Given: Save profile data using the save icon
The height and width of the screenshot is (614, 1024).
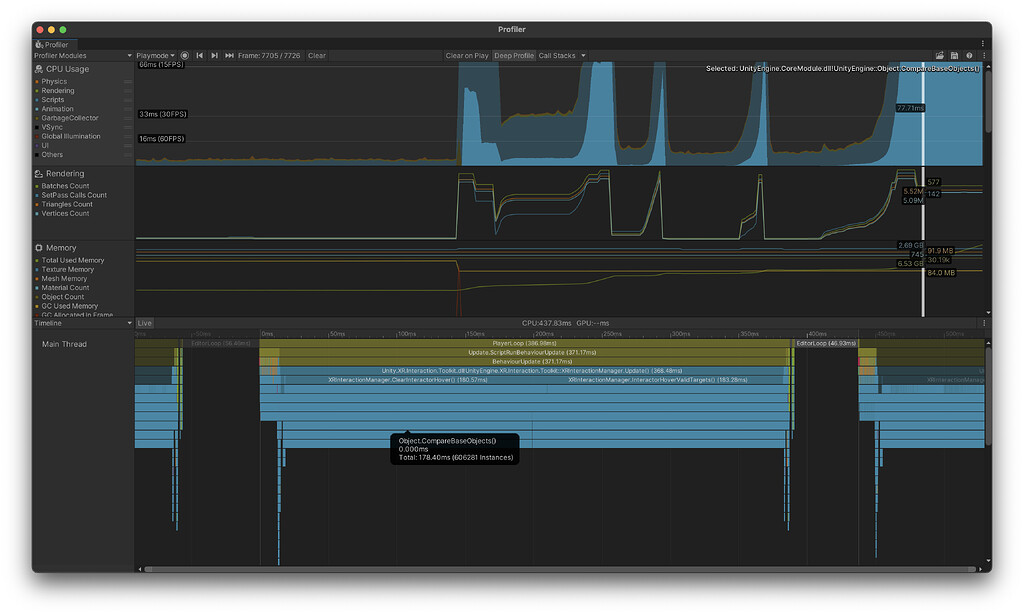Looking at the screenshot, I should point(954,55).
